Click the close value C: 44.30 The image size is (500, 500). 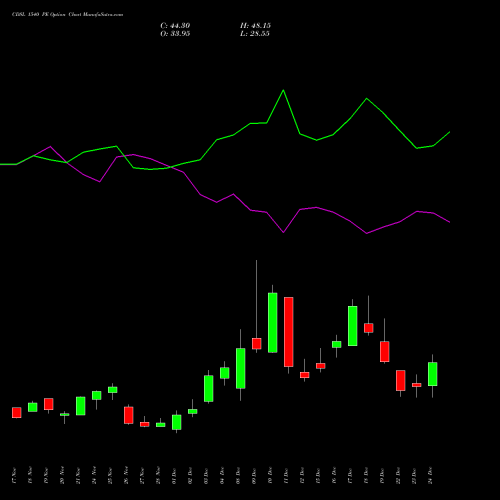pyautogui.click(x=175, y=26)
